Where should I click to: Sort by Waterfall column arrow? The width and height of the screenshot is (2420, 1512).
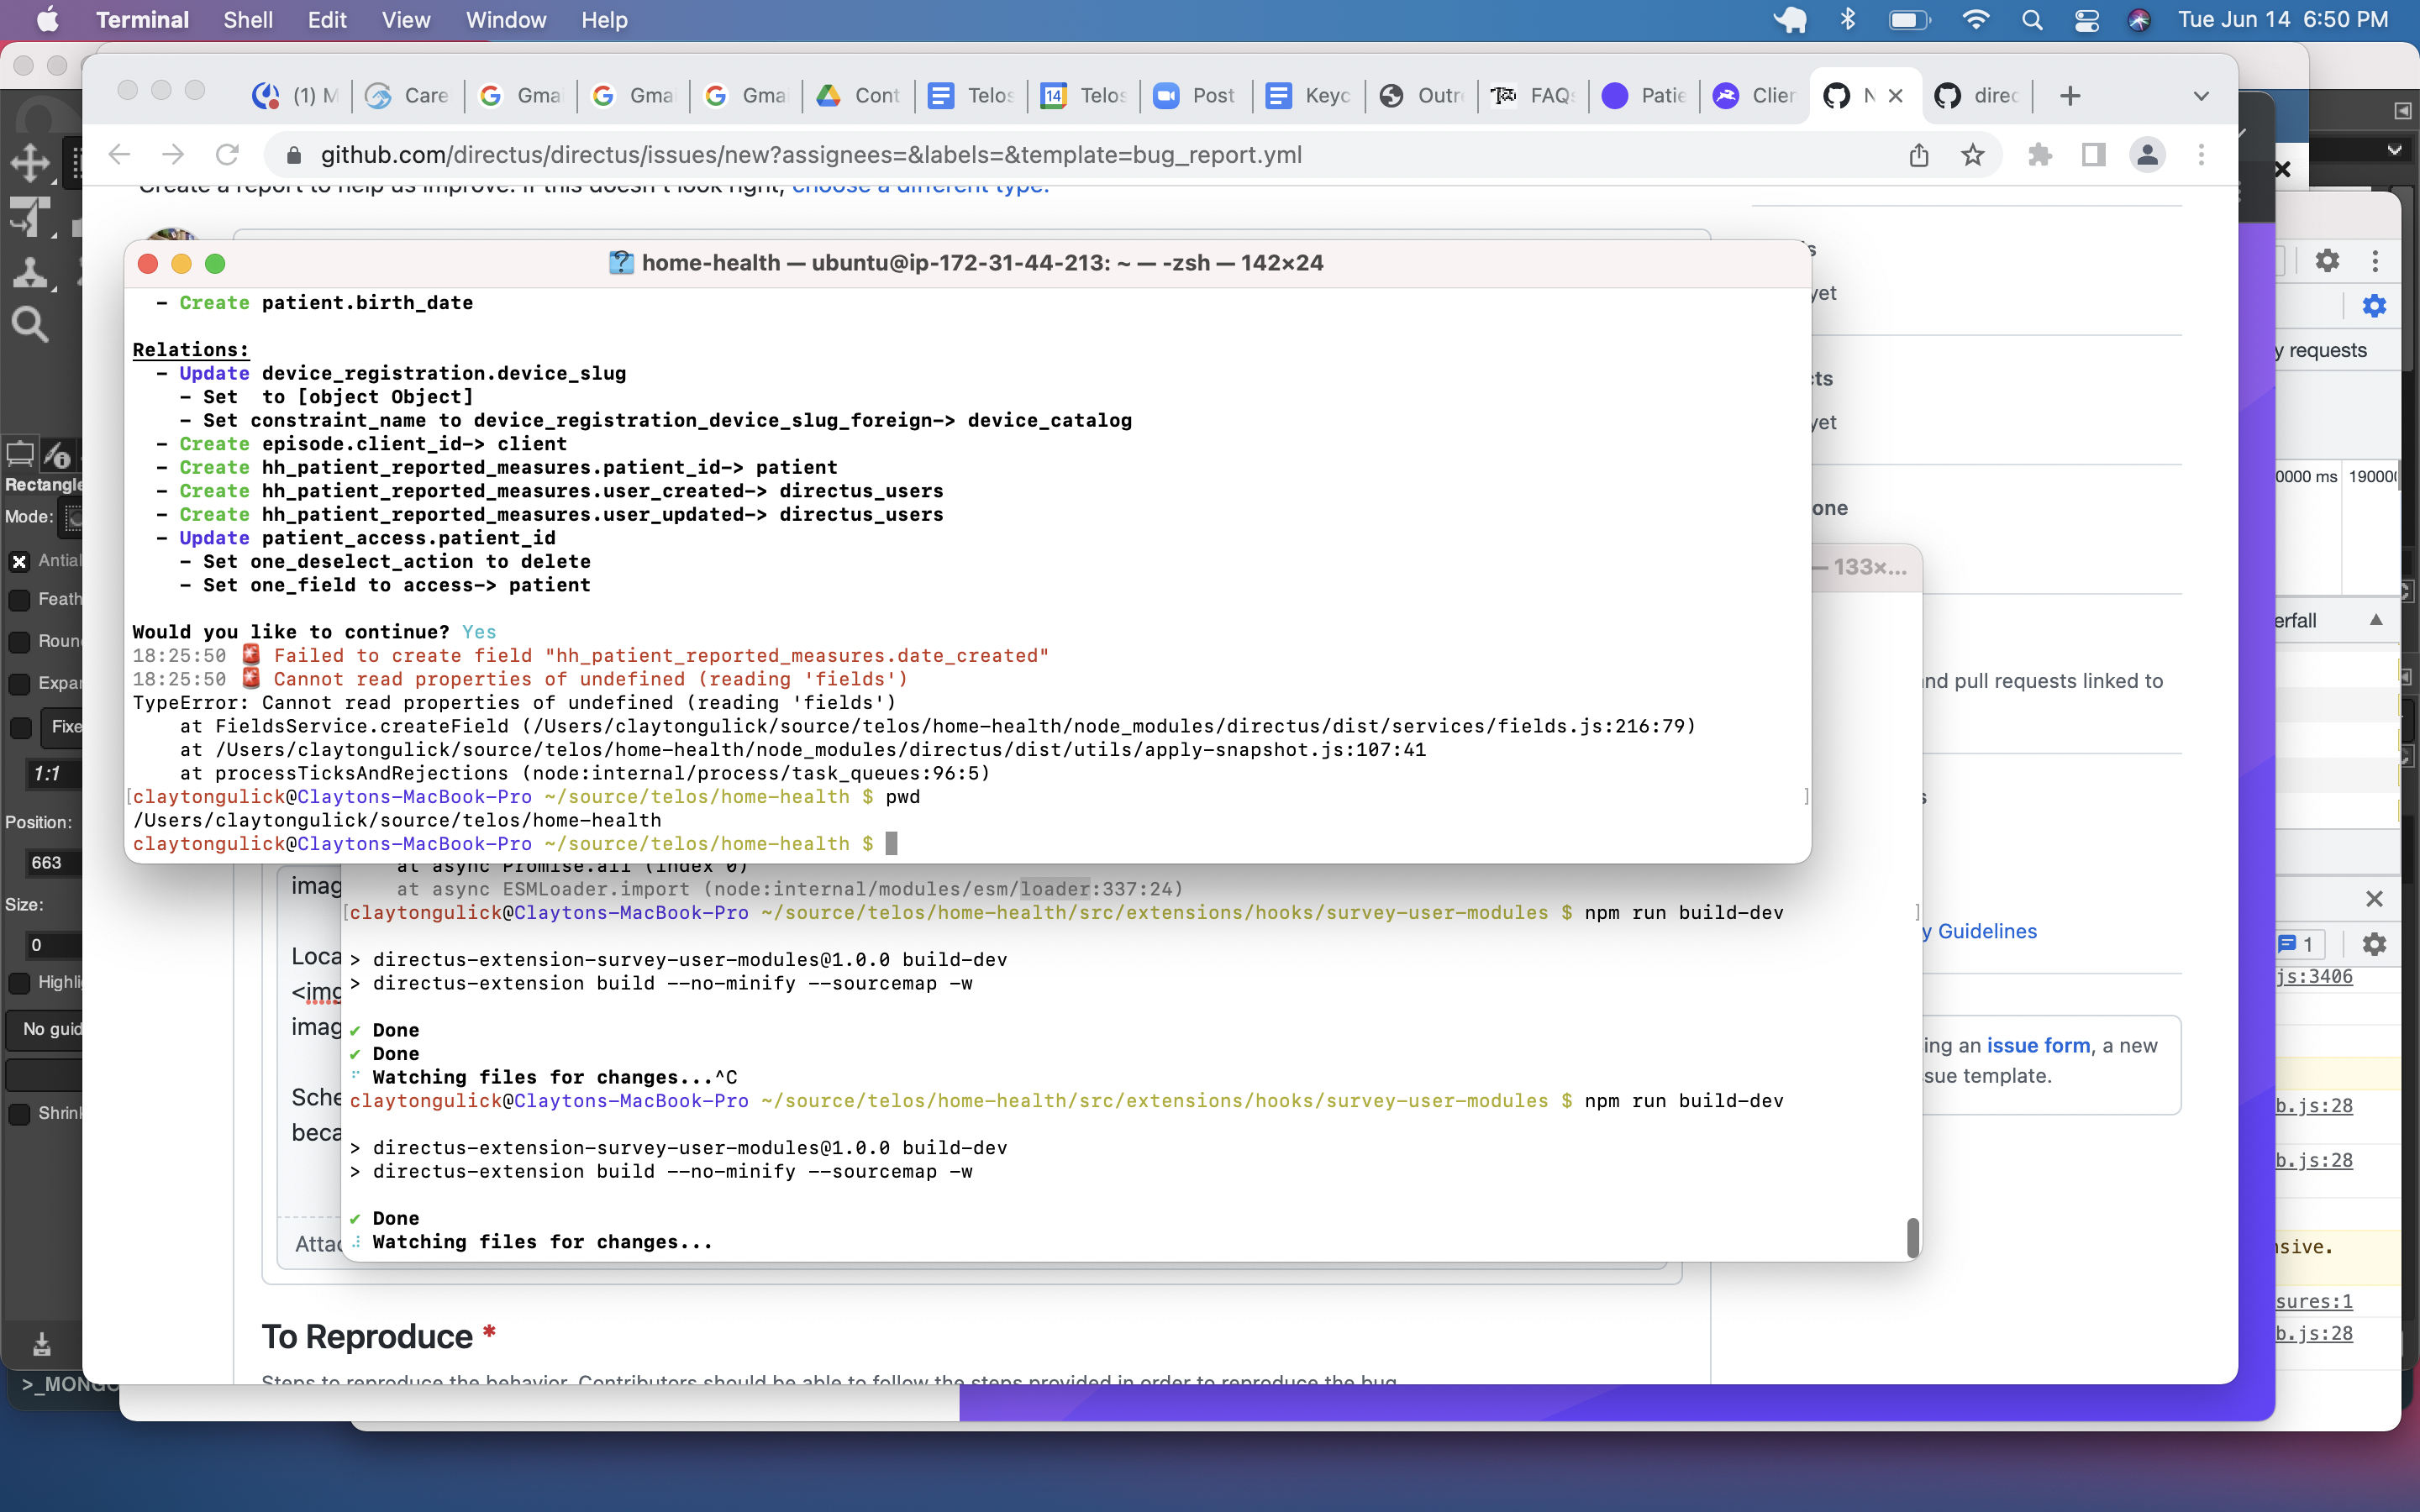click(2376, 620)
